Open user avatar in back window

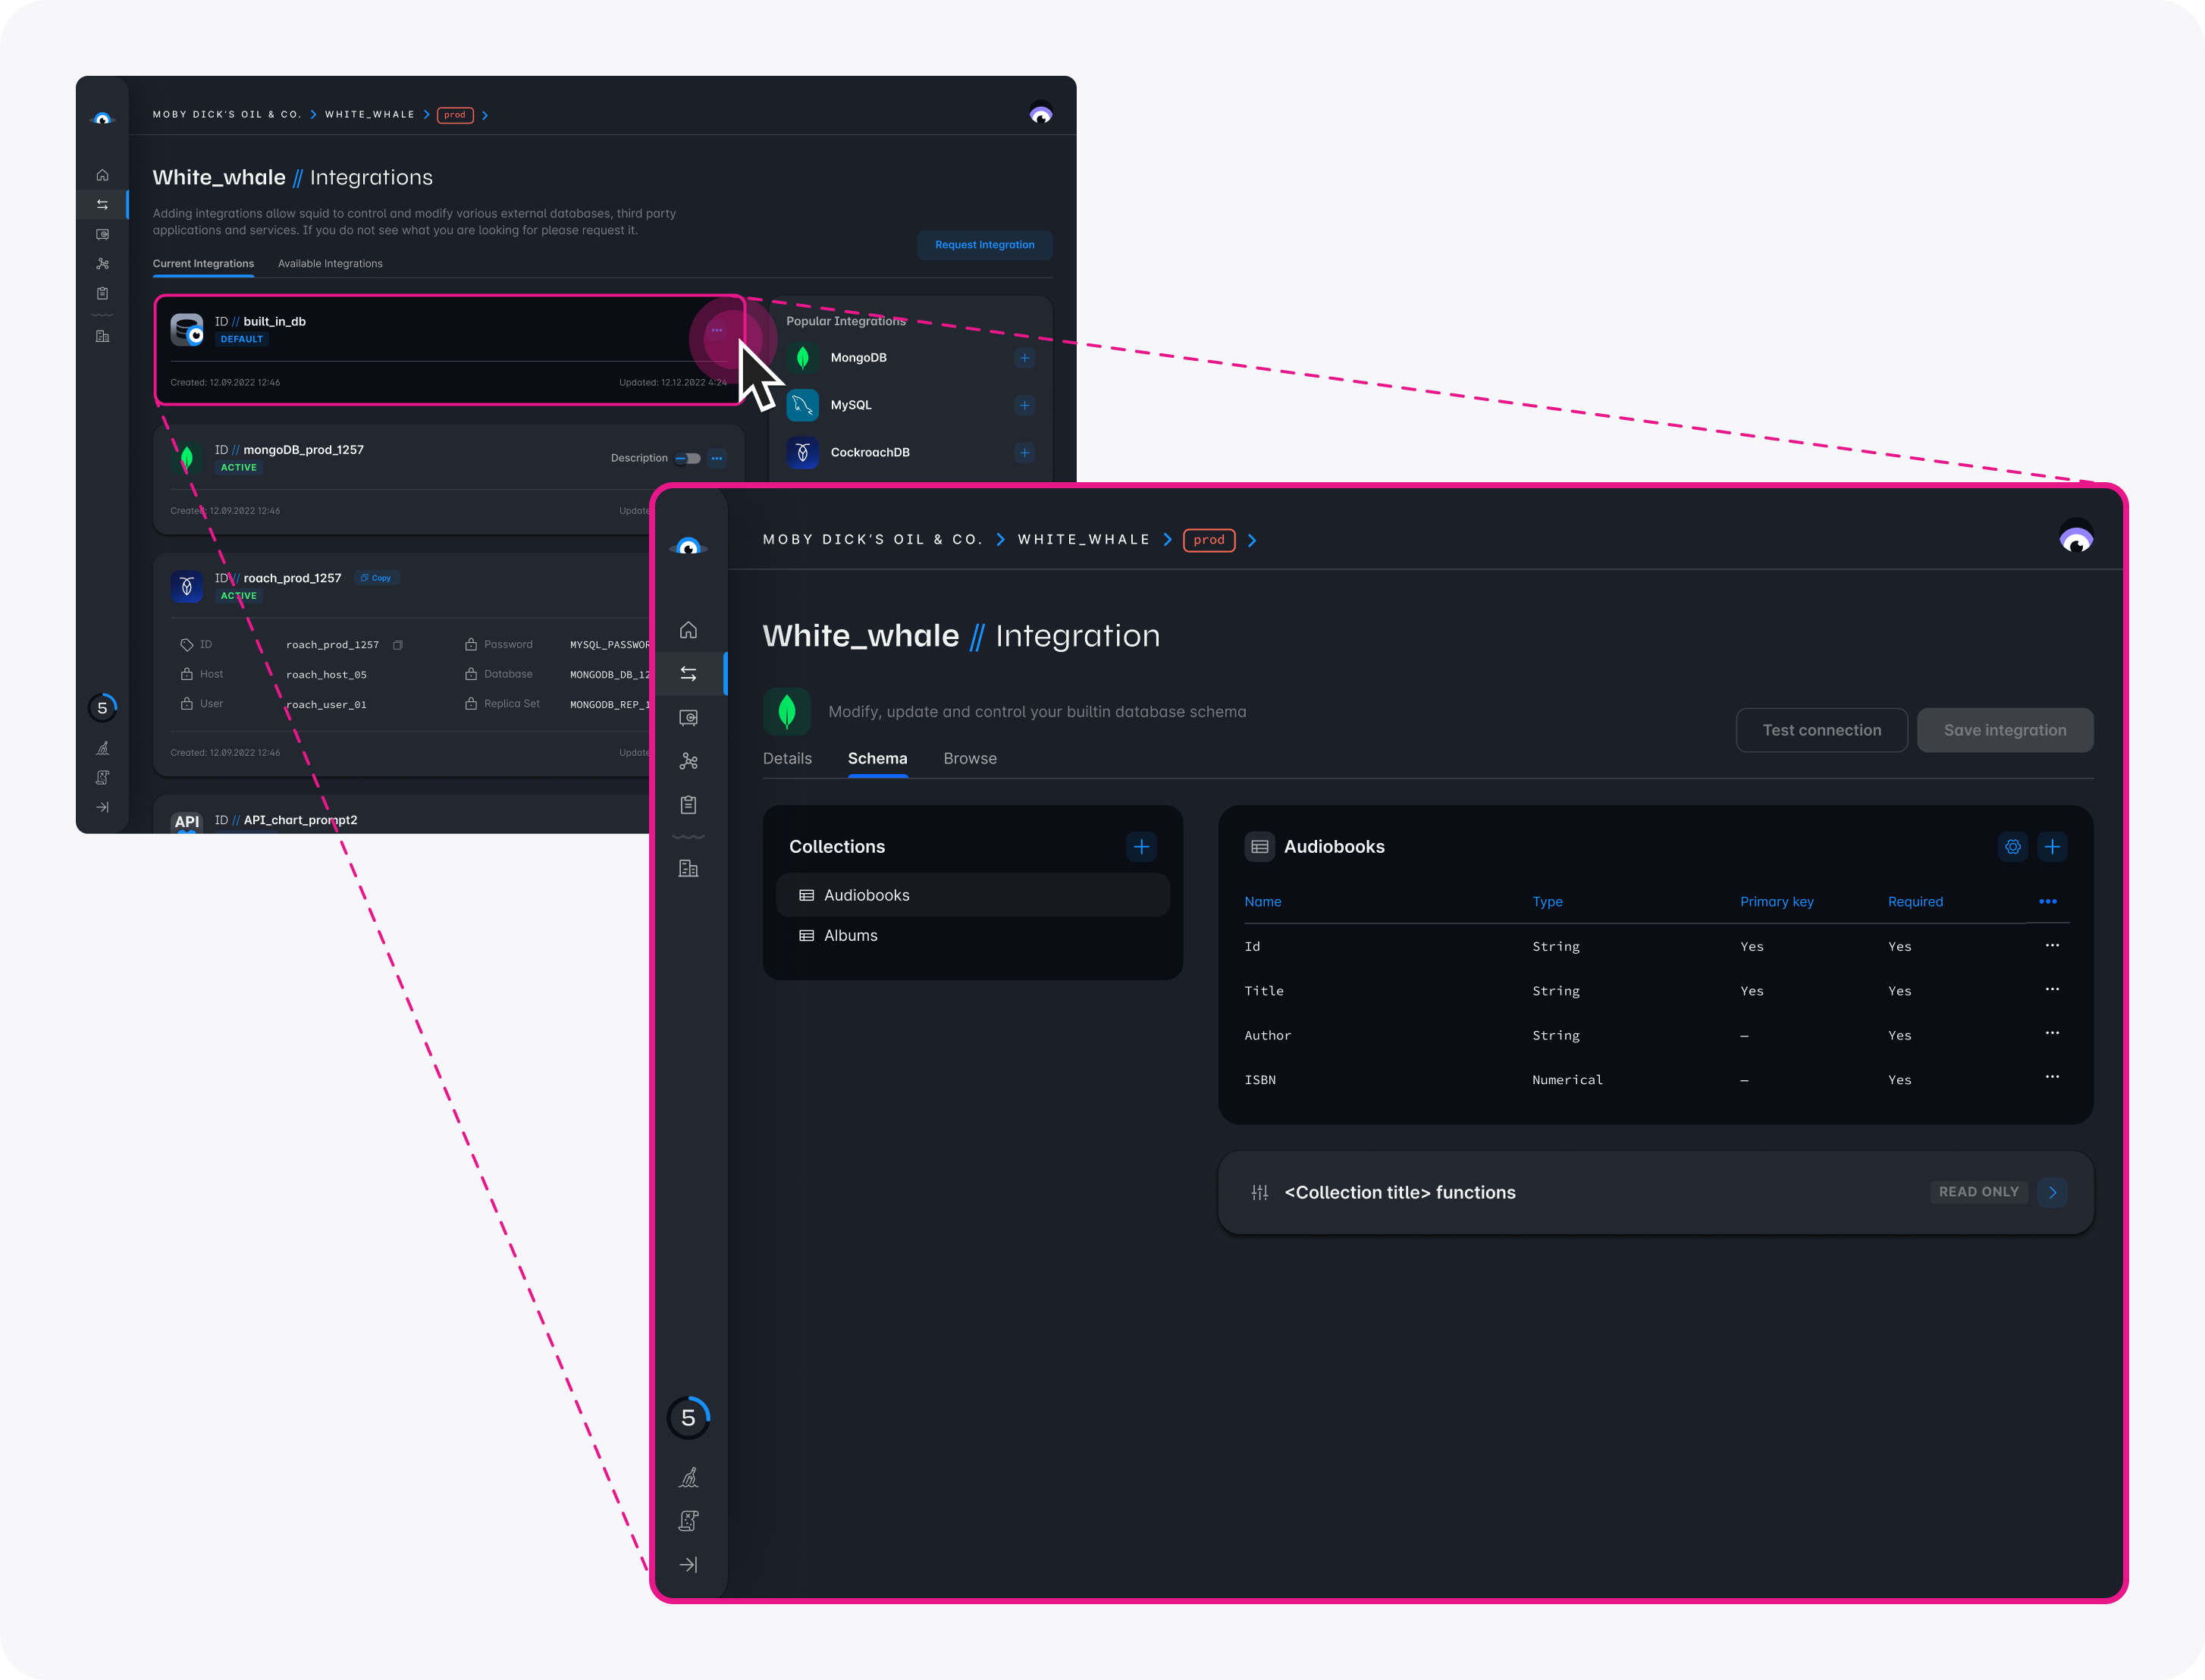point(1041,114)
